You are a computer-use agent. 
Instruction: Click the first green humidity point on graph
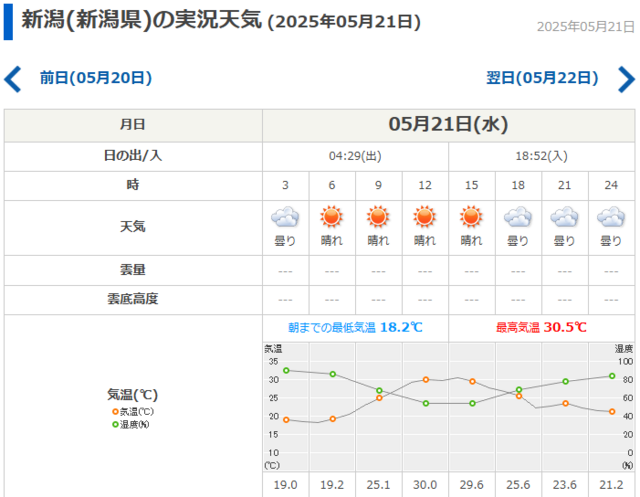tap(286, 370)
